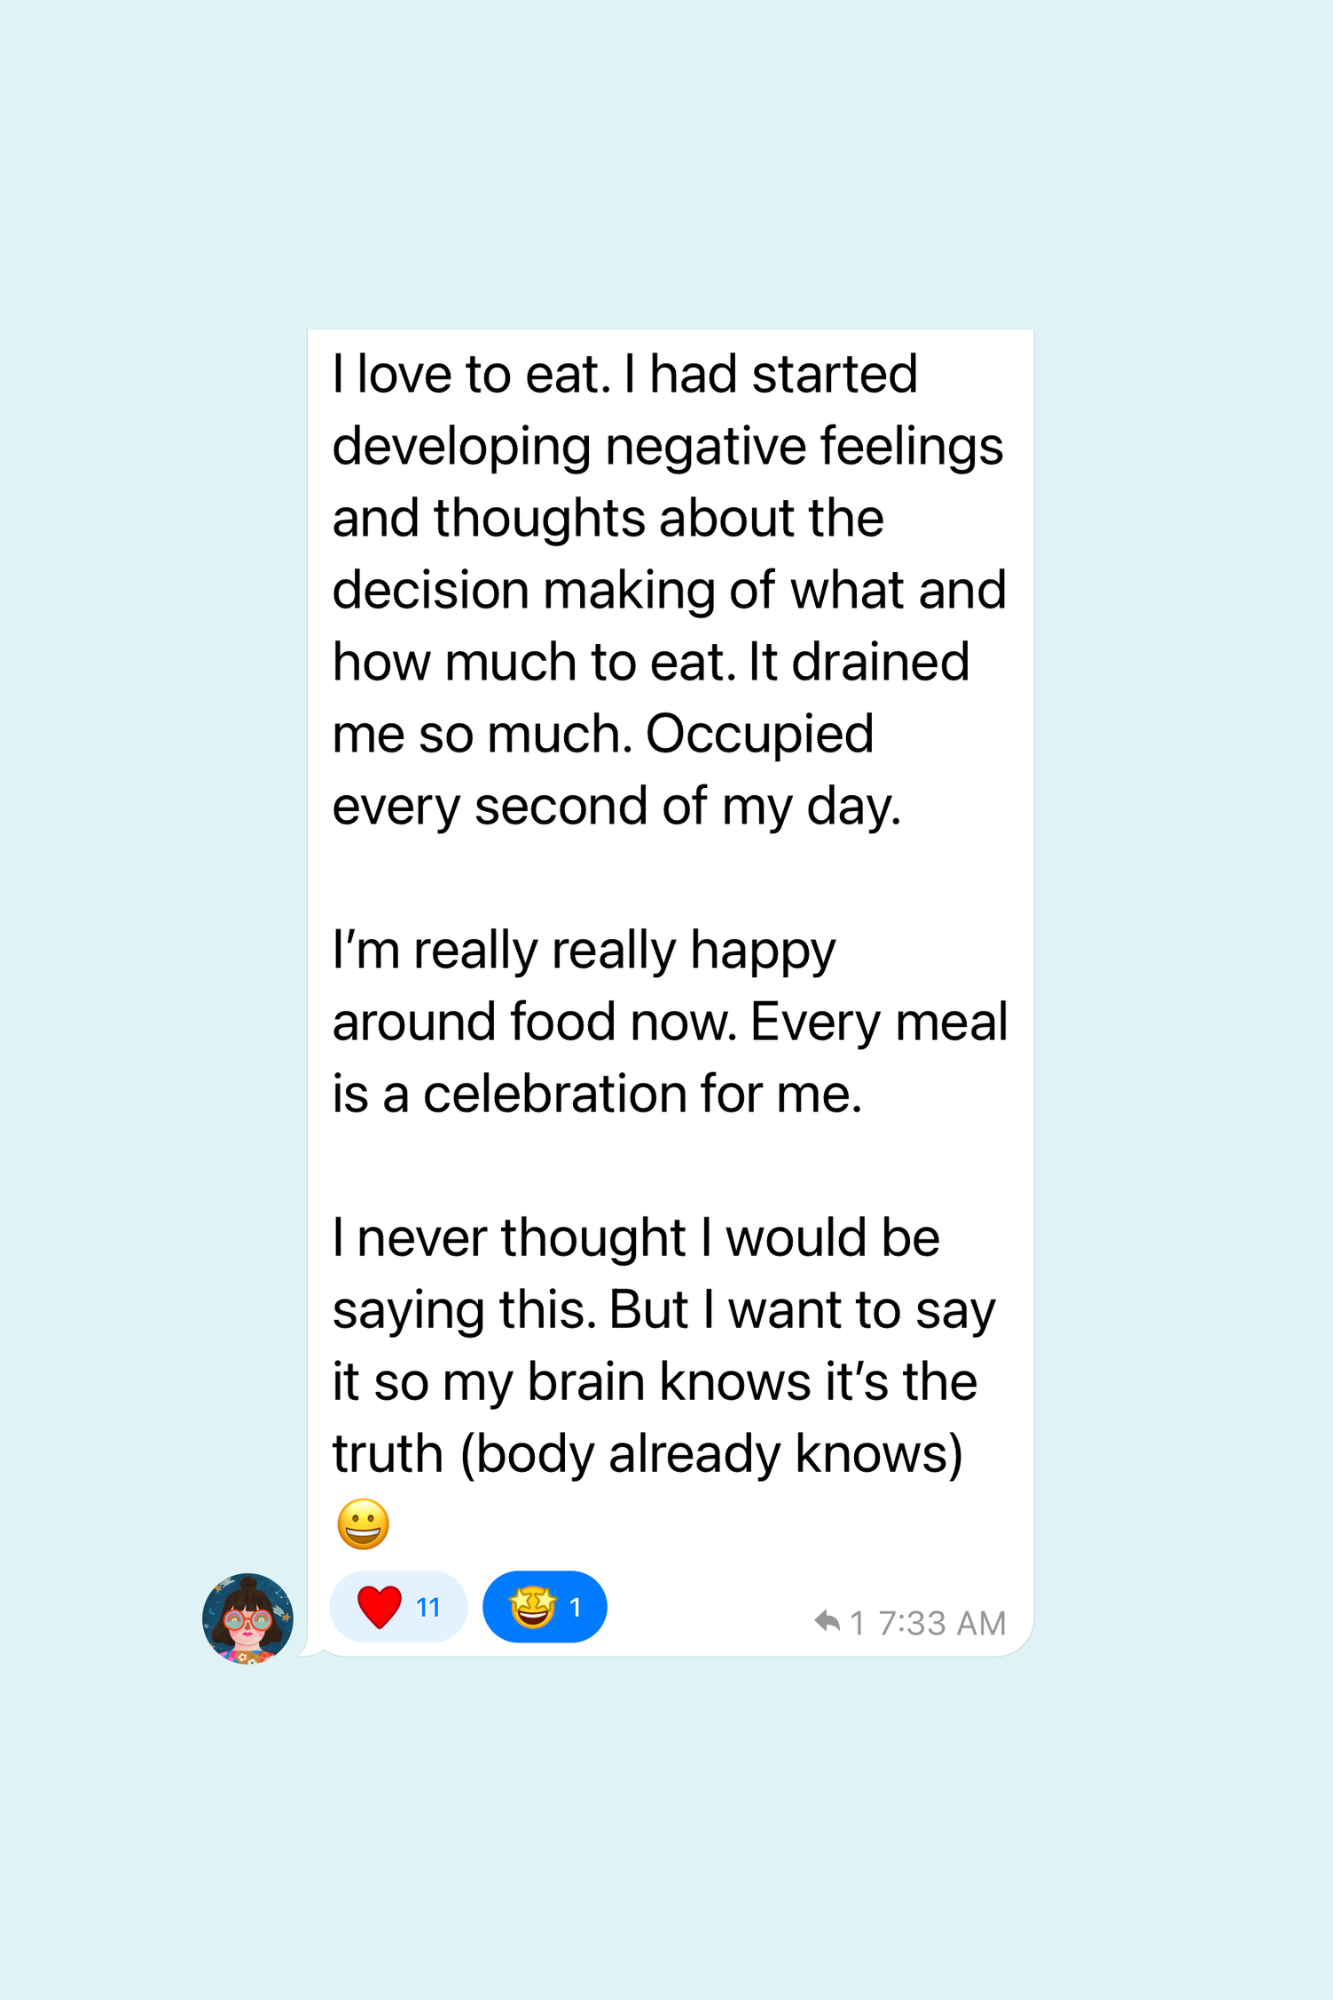This screenshot has width=1333, height=2000.
Task: Open the sender's cartoon profile avatar
Action: [248, 1619]
